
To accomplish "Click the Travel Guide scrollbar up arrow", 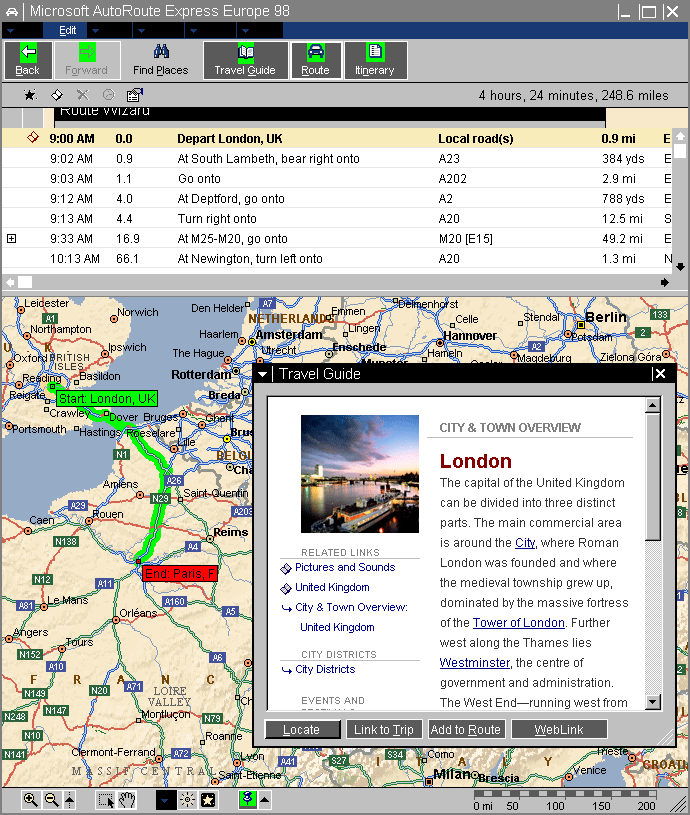I will coord(653,405).
